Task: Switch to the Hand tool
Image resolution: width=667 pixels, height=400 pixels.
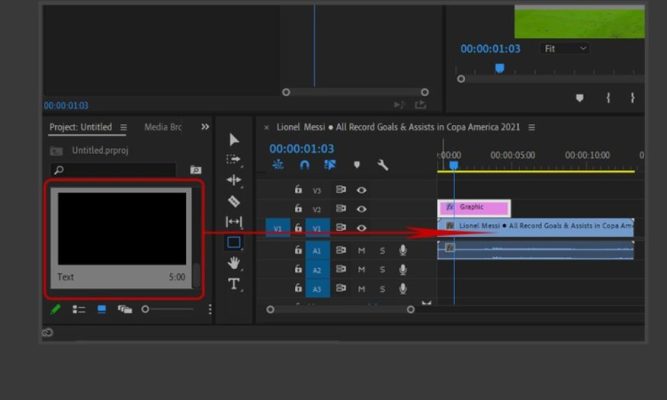Action: pos(234,263)
